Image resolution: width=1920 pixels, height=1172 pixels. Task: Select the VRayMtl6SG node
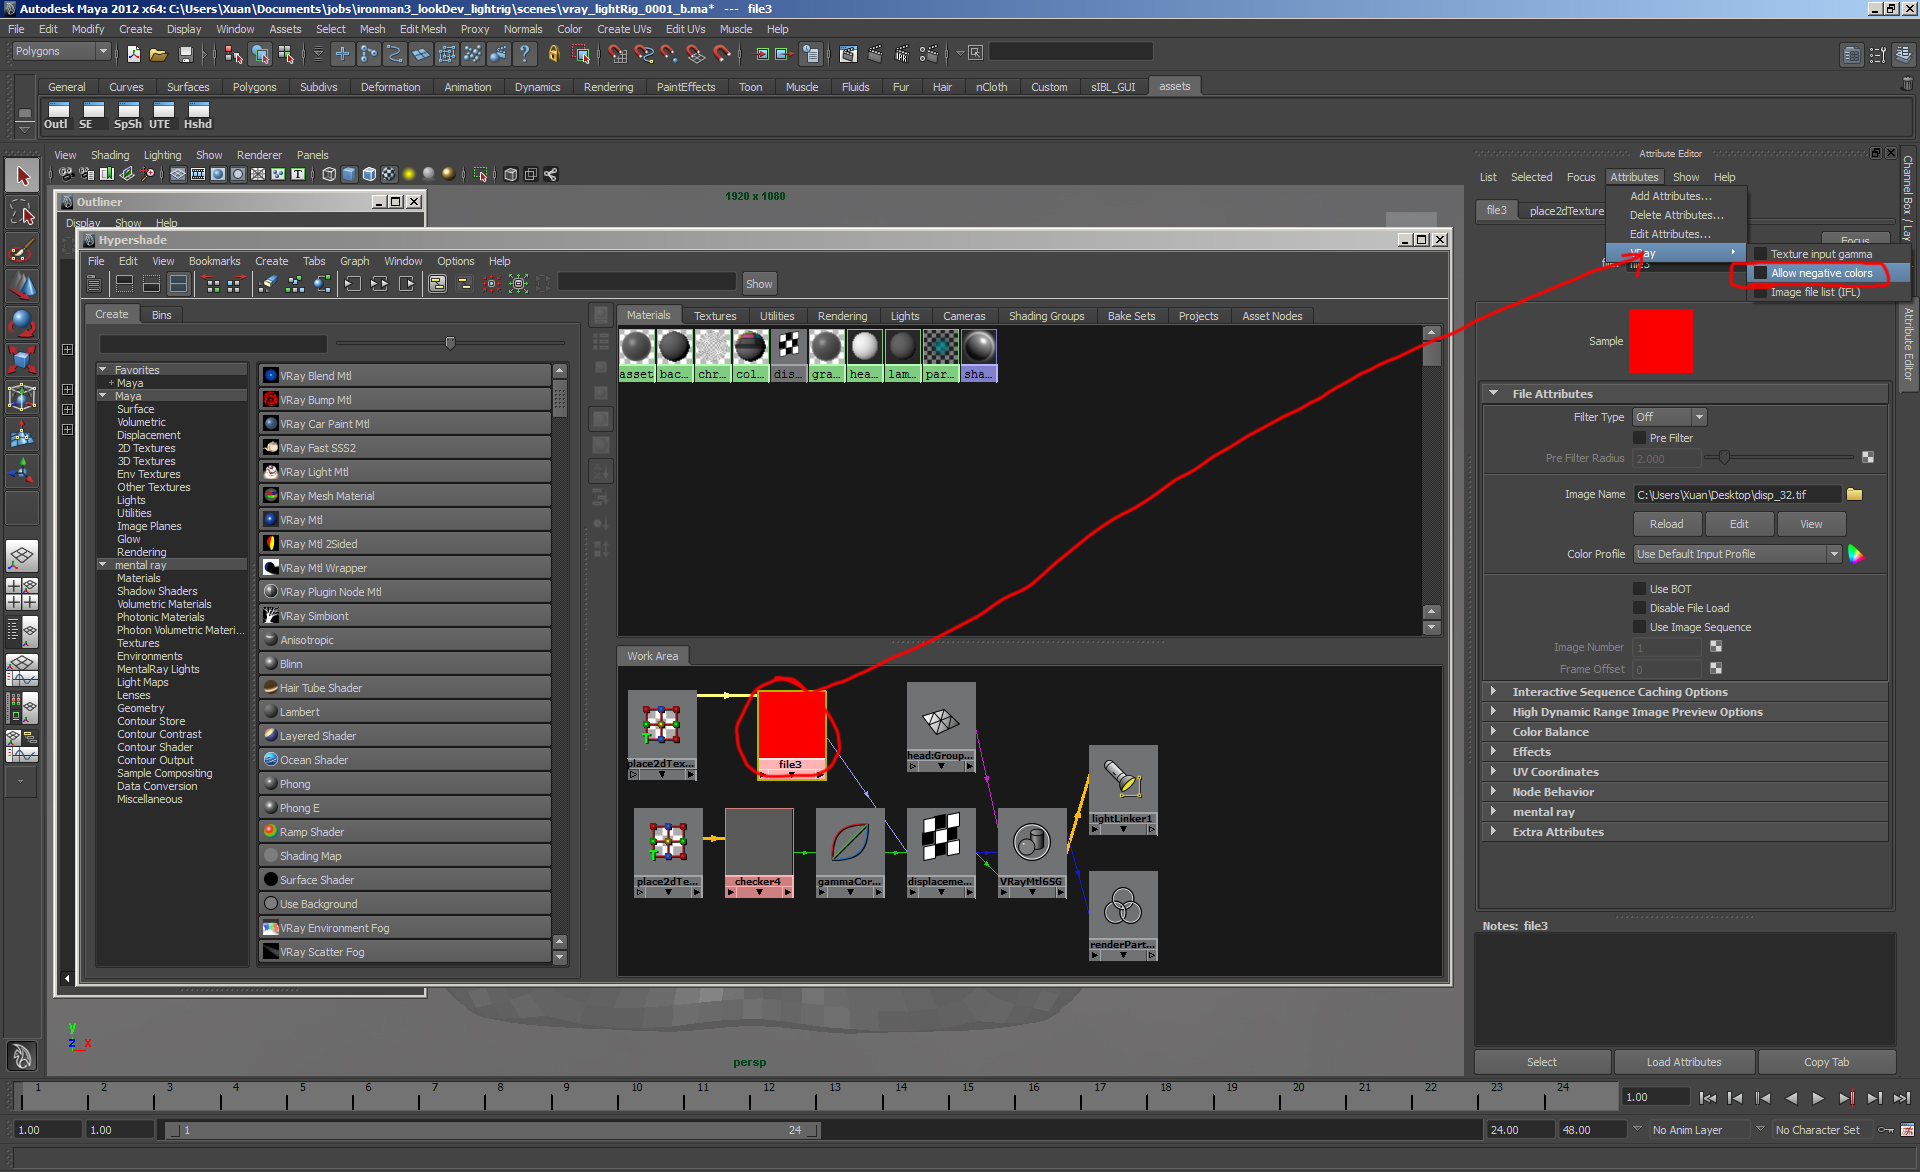[1032, 853]
